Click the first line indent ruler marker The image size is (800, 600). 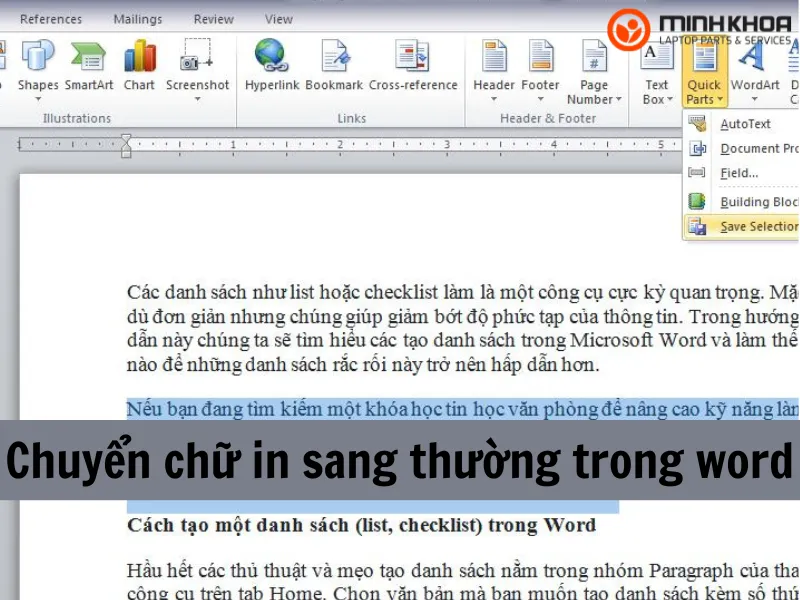pos(126,139)
